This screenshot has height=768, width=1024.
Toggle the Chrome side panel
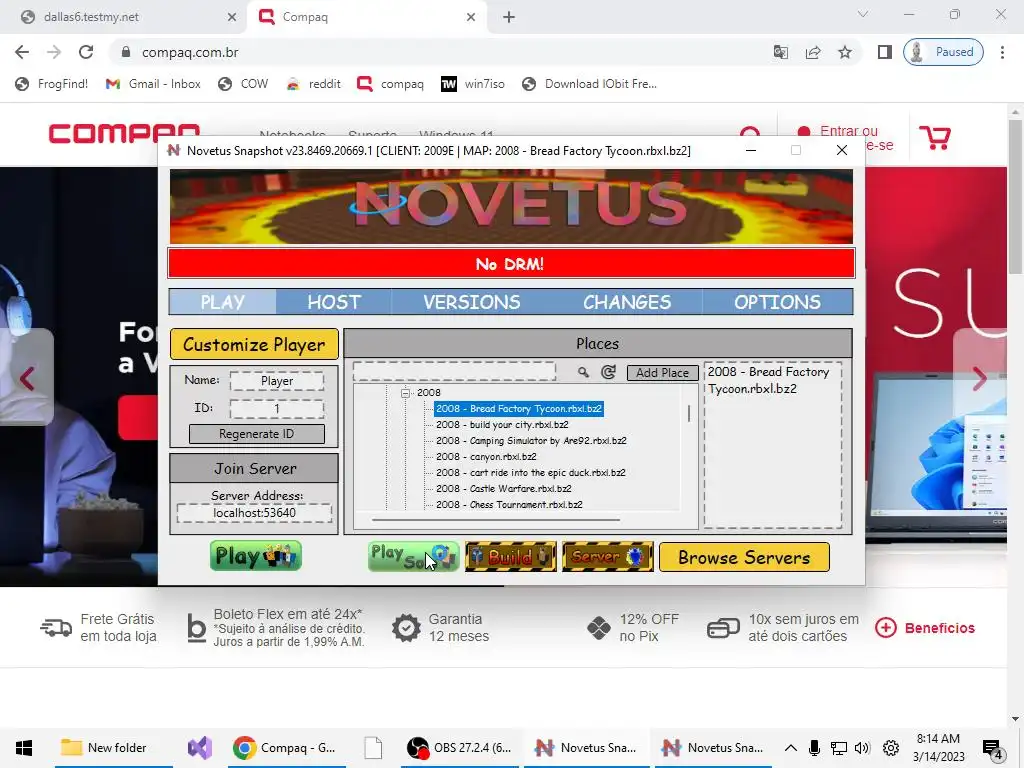884,52
